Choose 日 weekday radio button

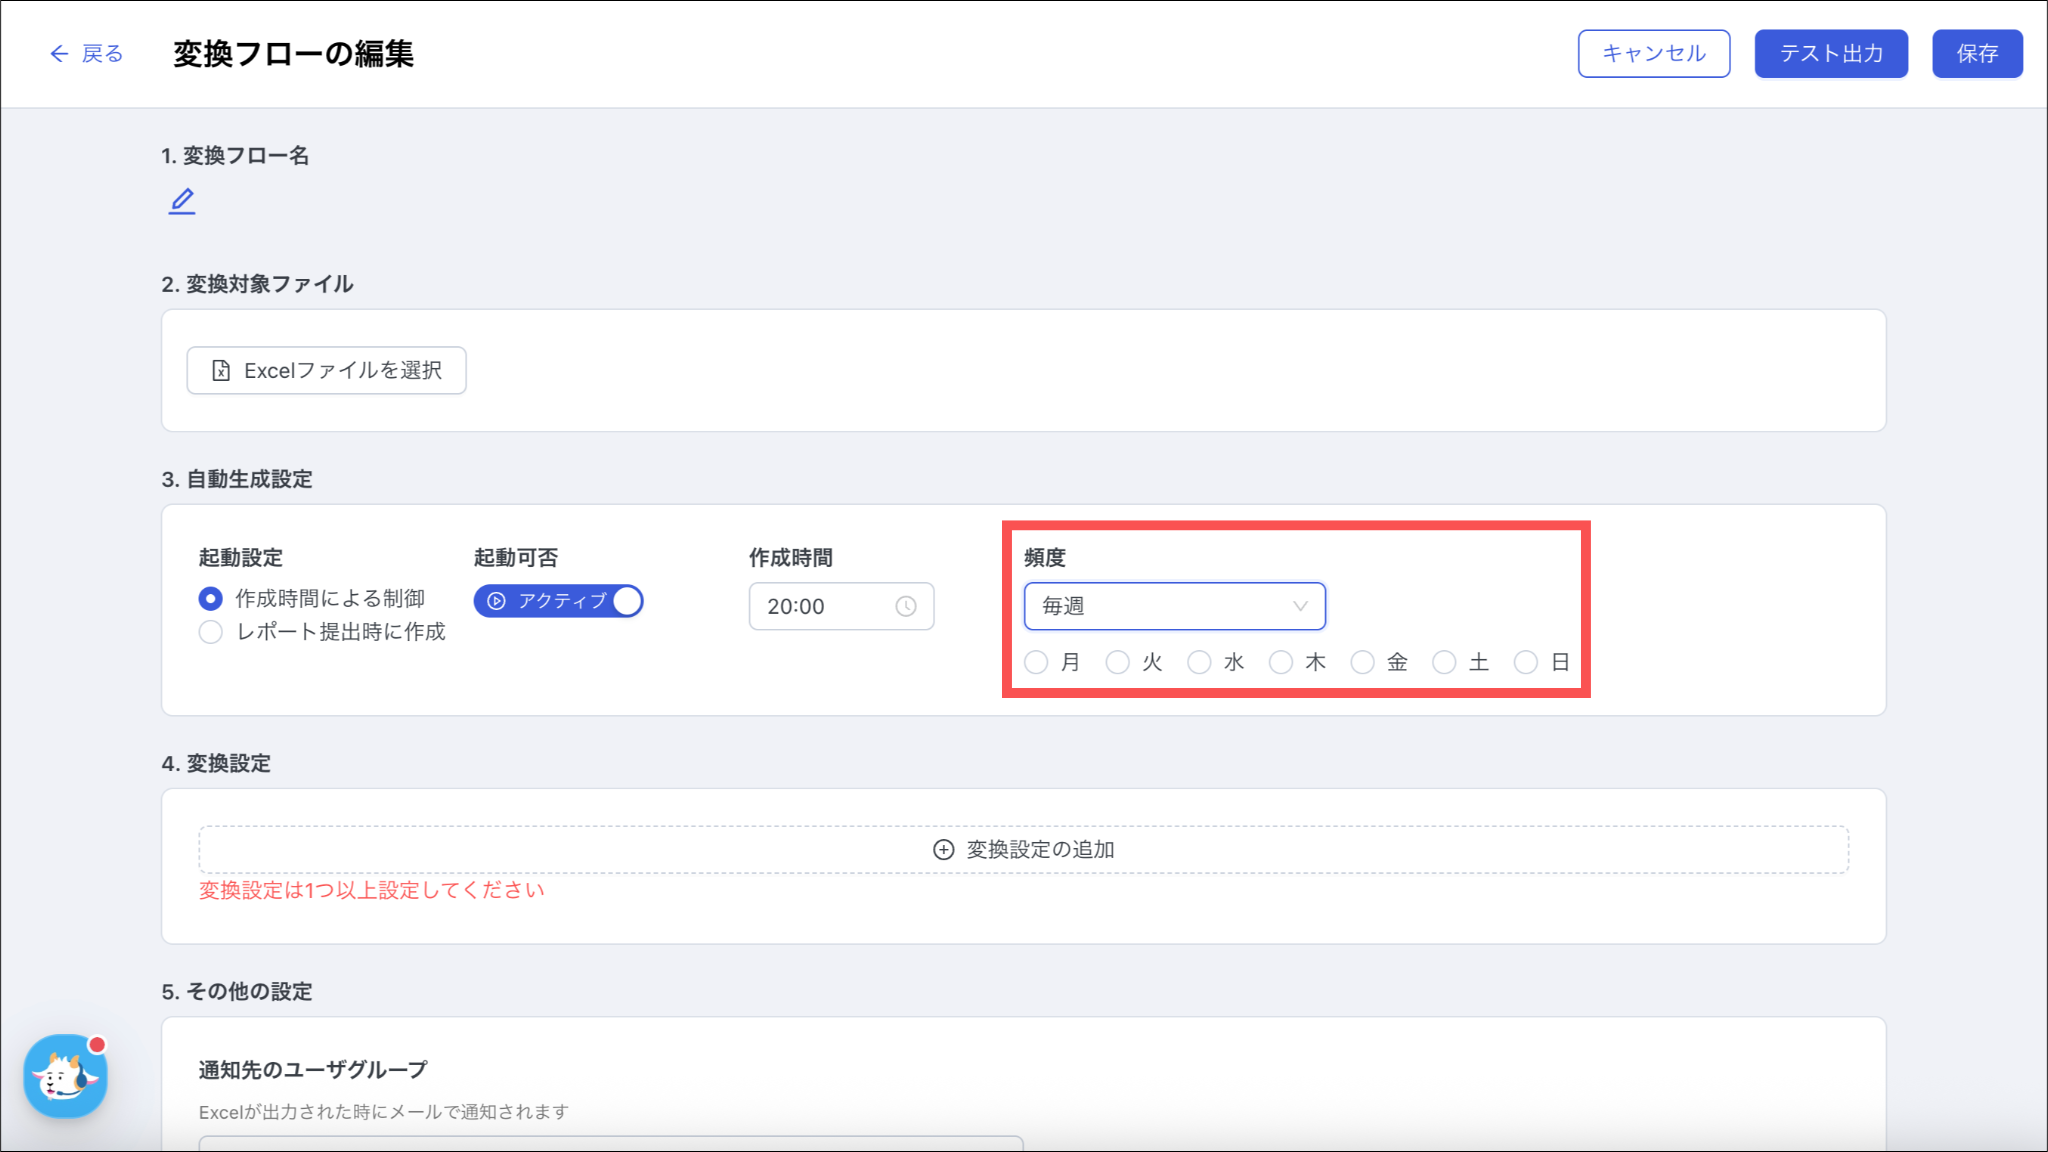point(1525,662)
